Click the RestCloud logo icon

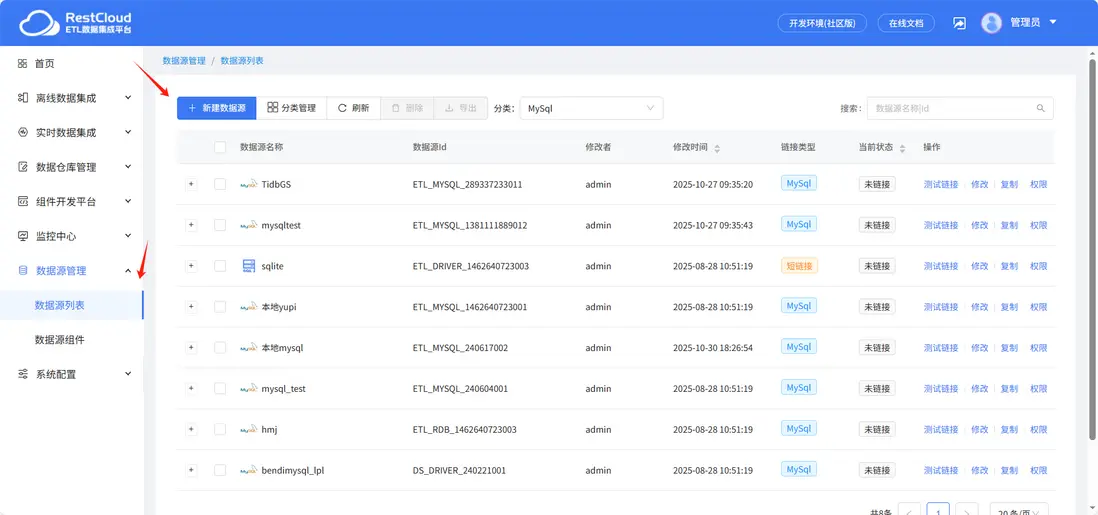point(38,22)
